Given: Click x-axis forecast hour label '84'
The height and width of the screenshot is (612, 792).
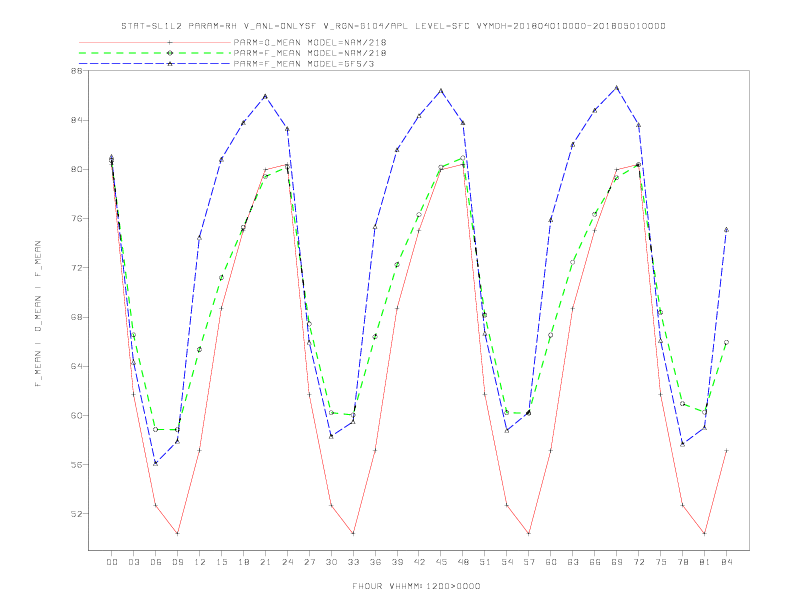Looking at the screenshot, I should [727, 562].
